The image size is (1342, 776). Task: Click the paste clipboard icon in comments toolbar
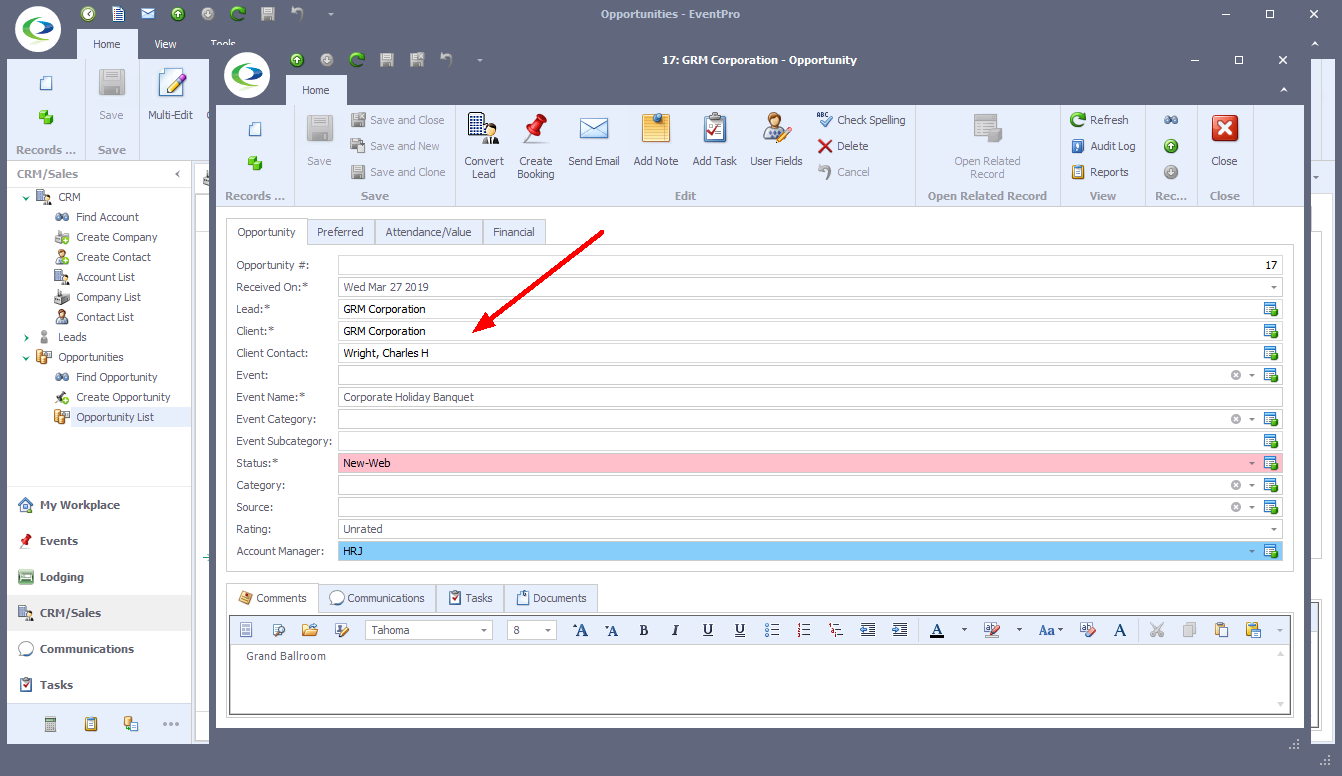point(1221,630)
